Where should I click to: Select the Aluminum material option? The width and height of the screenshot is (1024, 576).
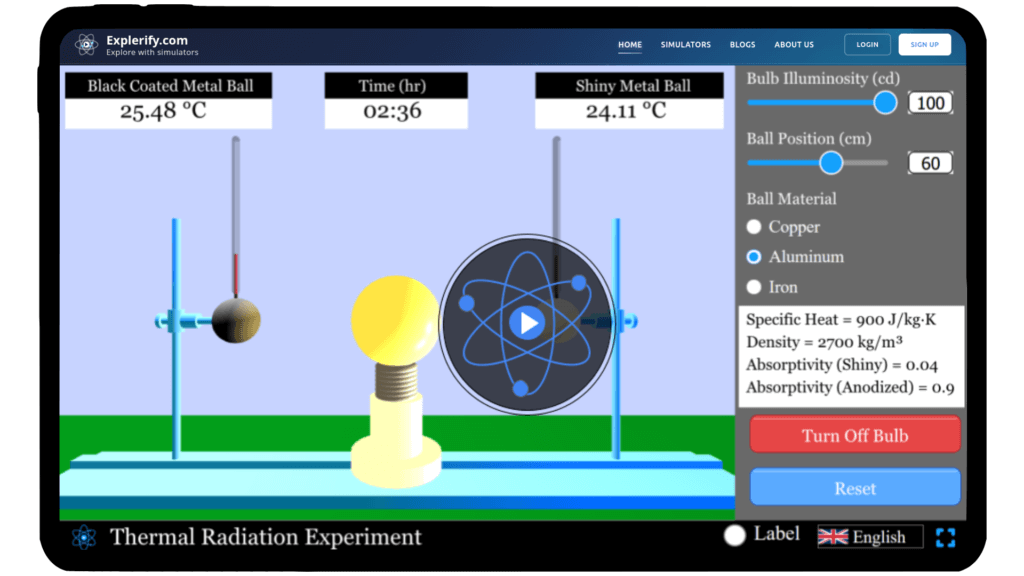[x=753, y=257]
